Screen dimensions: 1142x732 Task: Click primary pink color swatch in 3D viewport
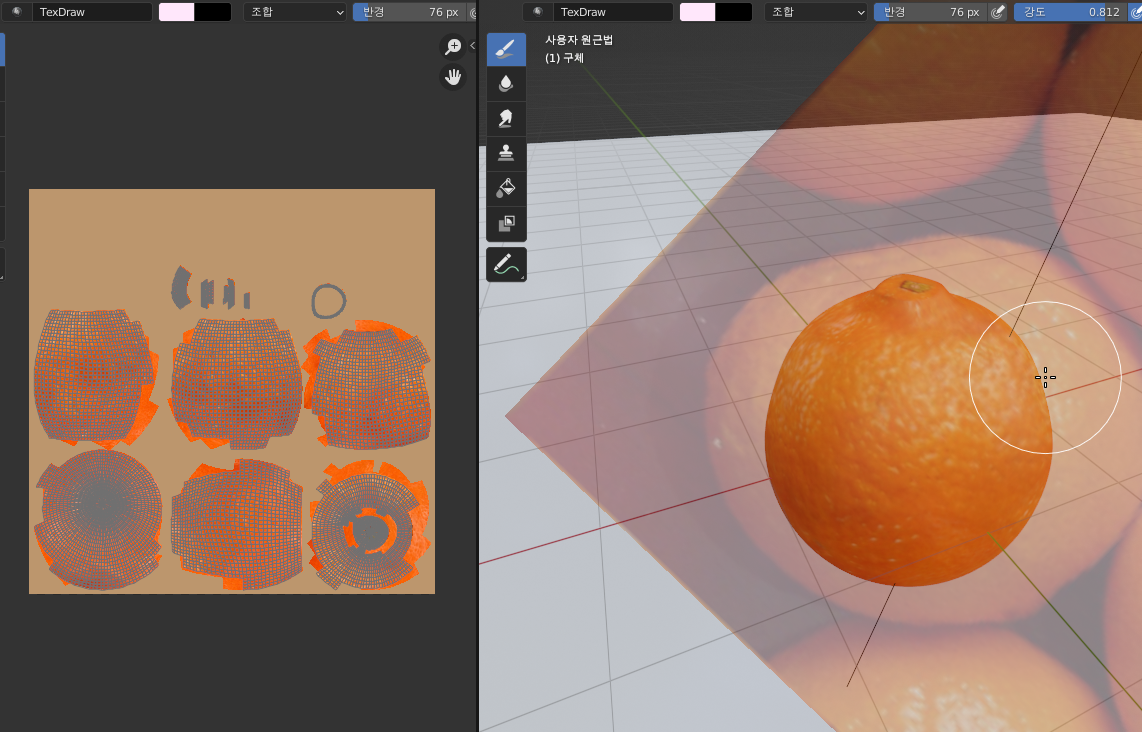click(698, 12)
